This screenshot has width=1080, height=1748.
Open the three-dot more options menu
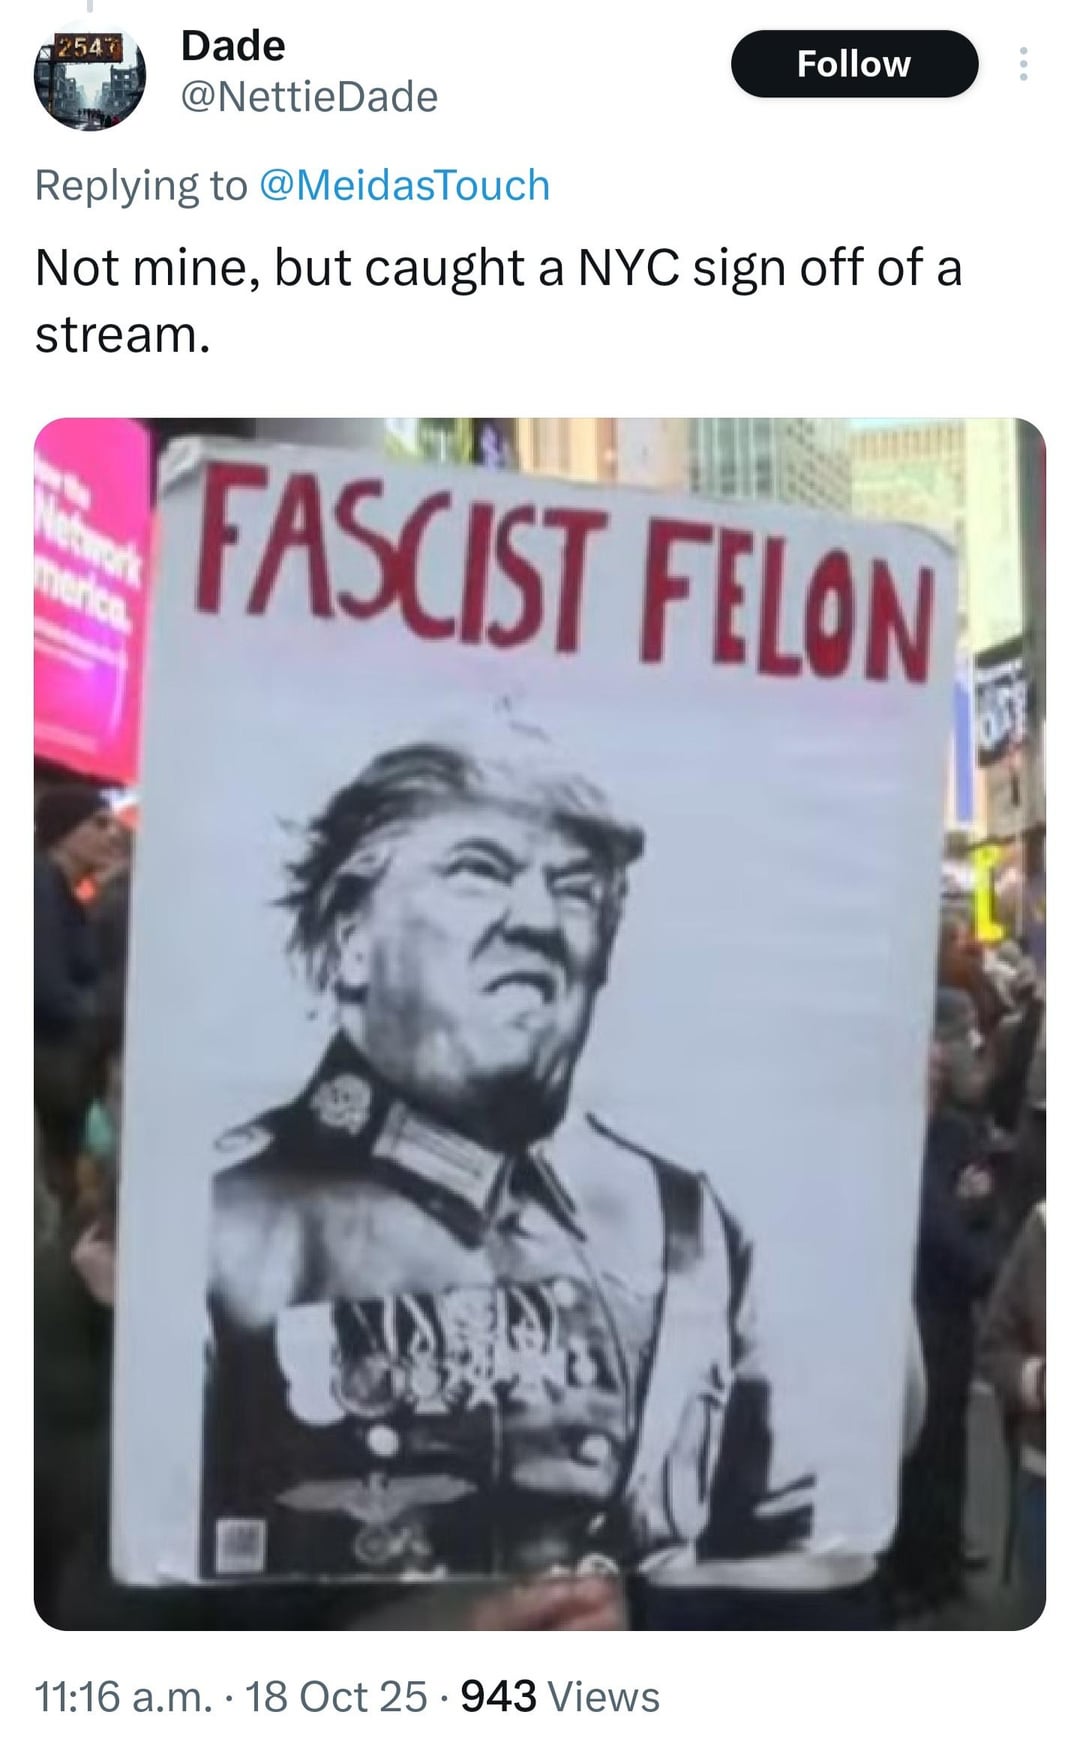coord(1022,65)
